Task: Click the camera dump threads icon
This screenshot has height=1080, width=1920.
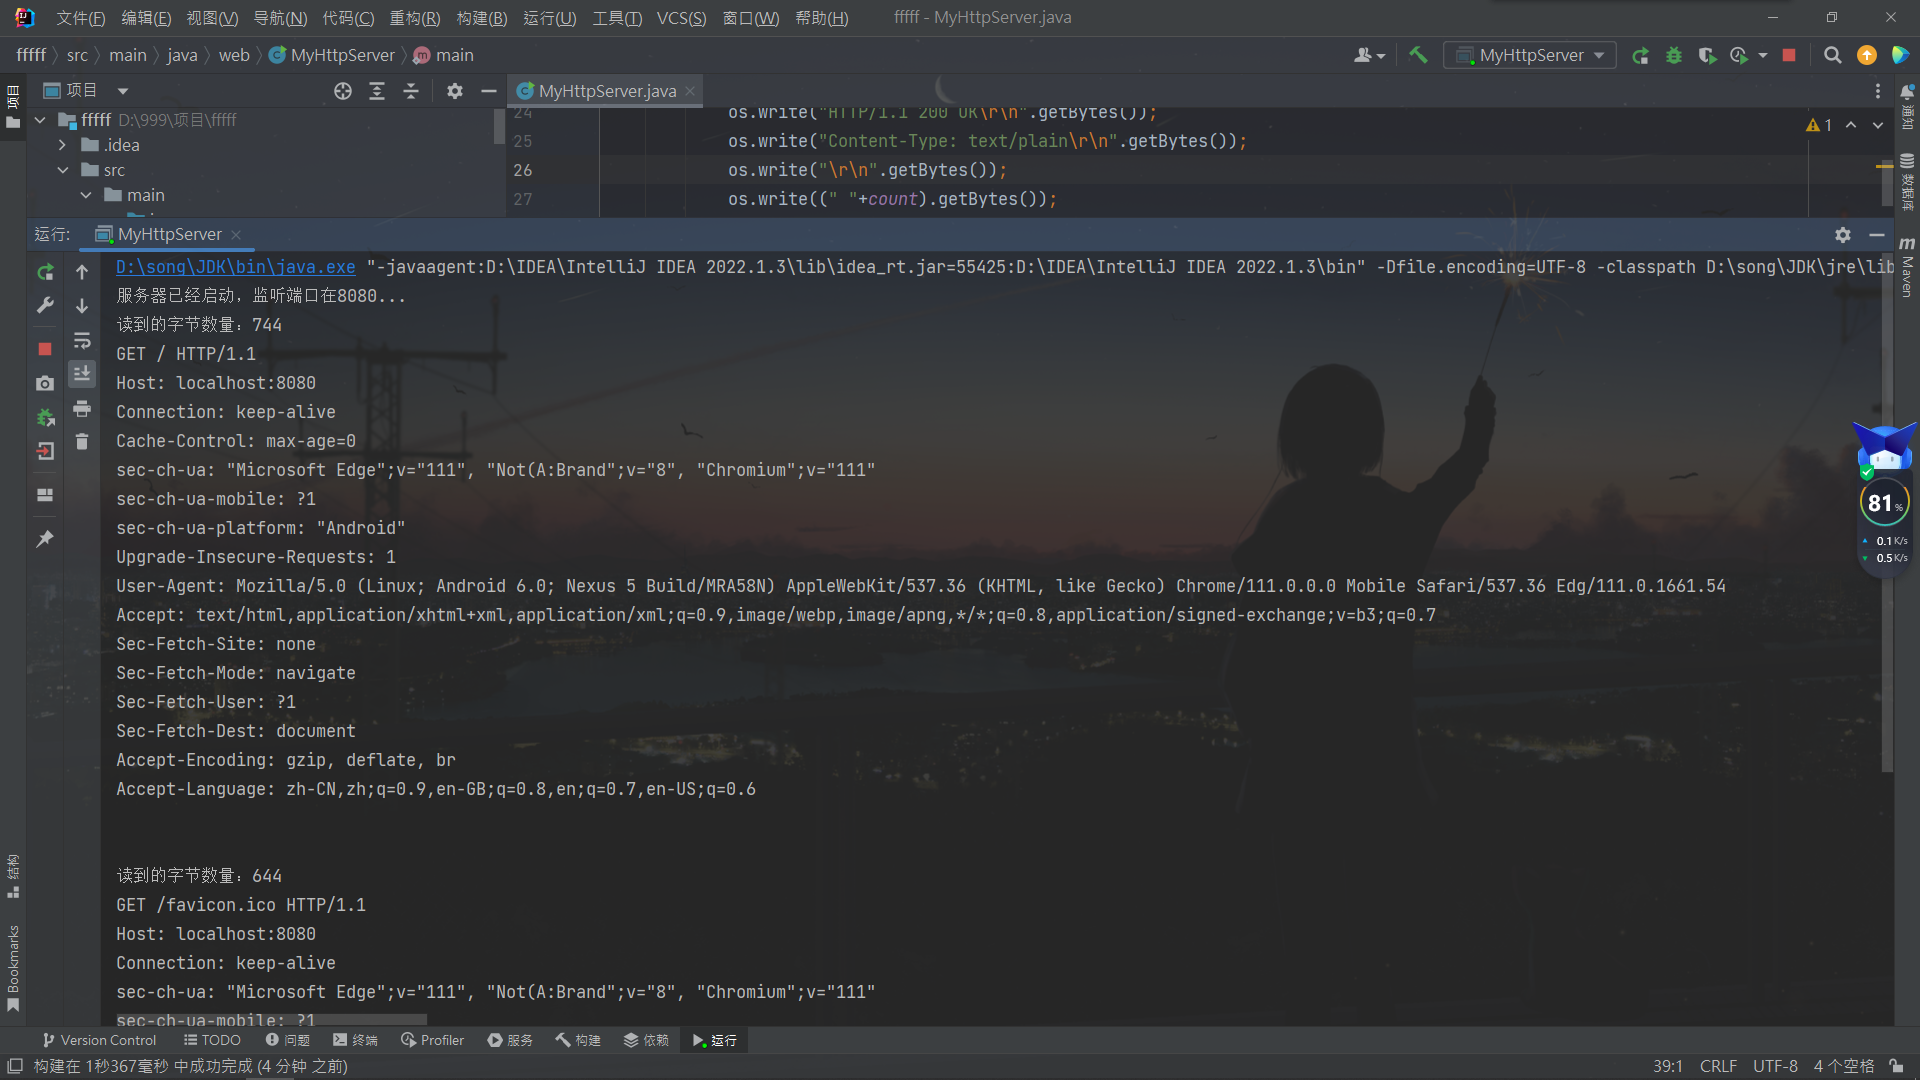Action: [45, 383]
